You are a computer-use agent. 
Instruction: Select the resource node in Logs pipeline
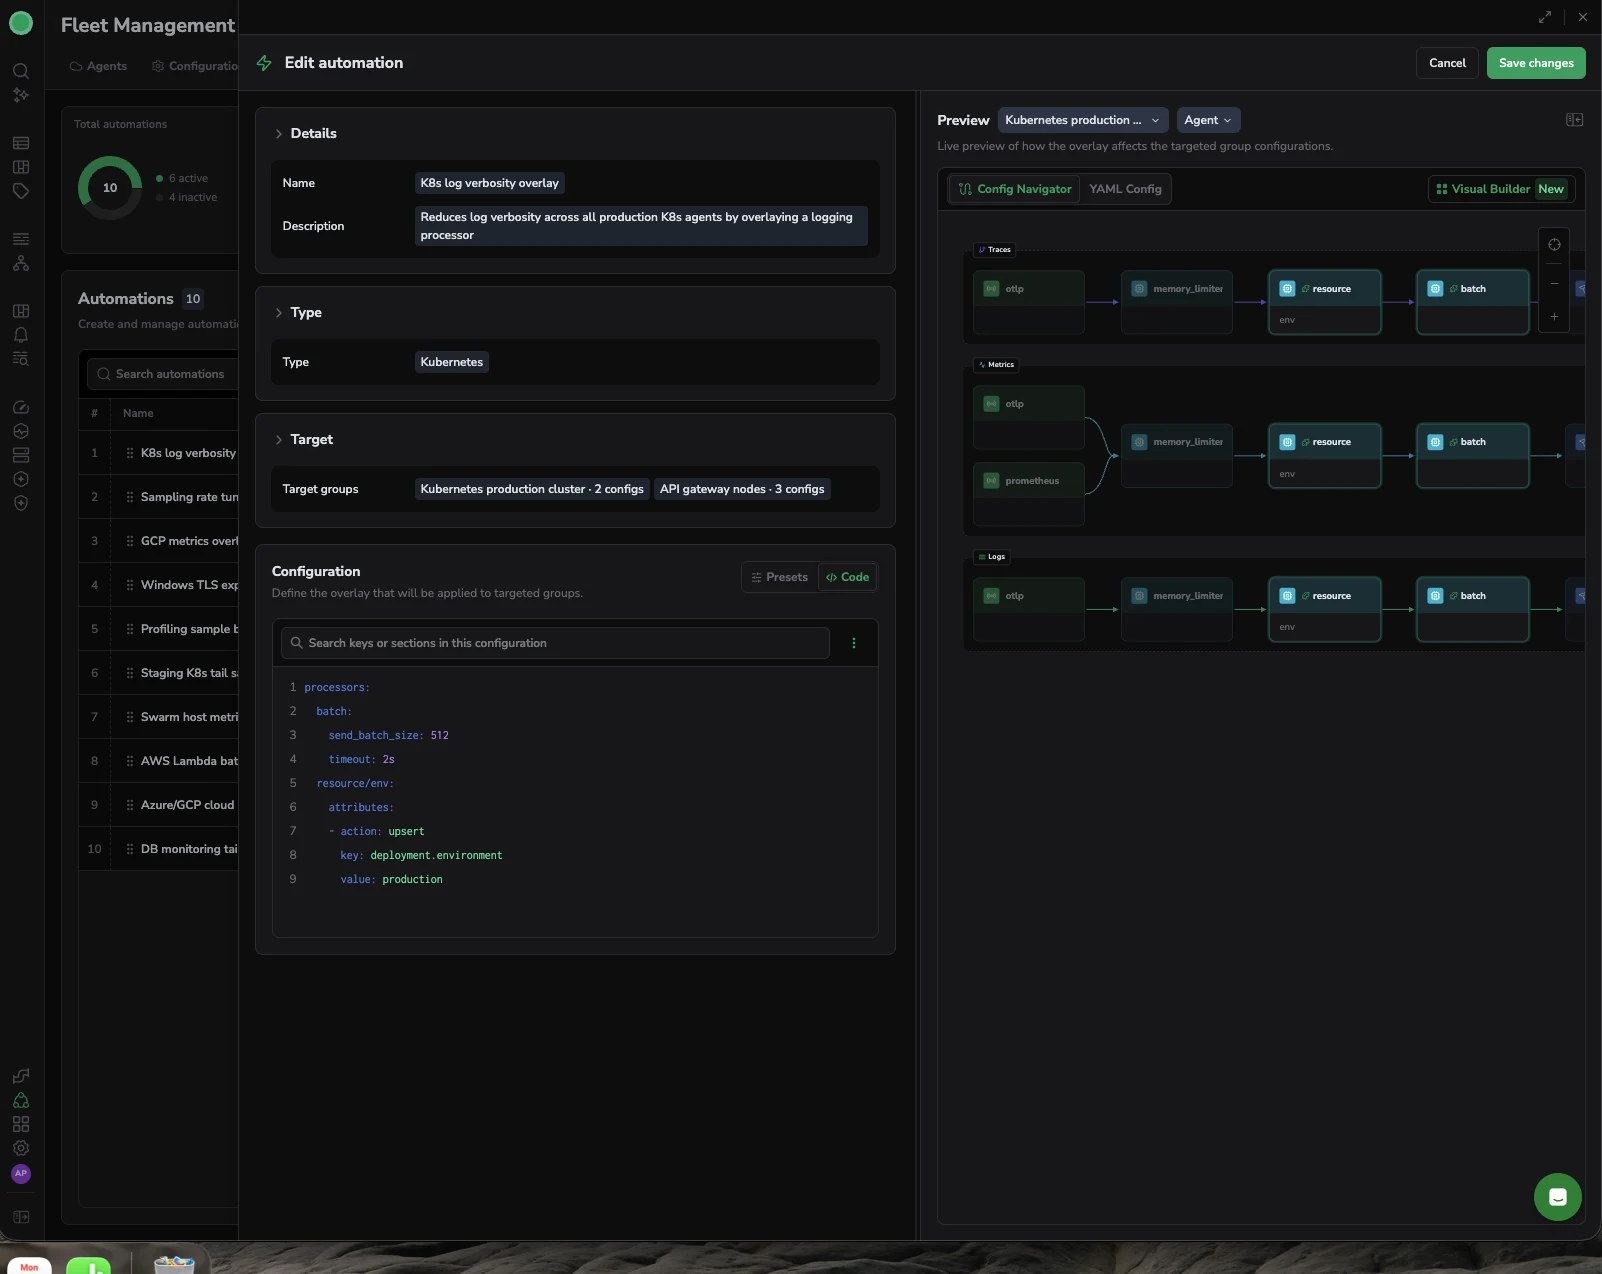coord(1324,608)
